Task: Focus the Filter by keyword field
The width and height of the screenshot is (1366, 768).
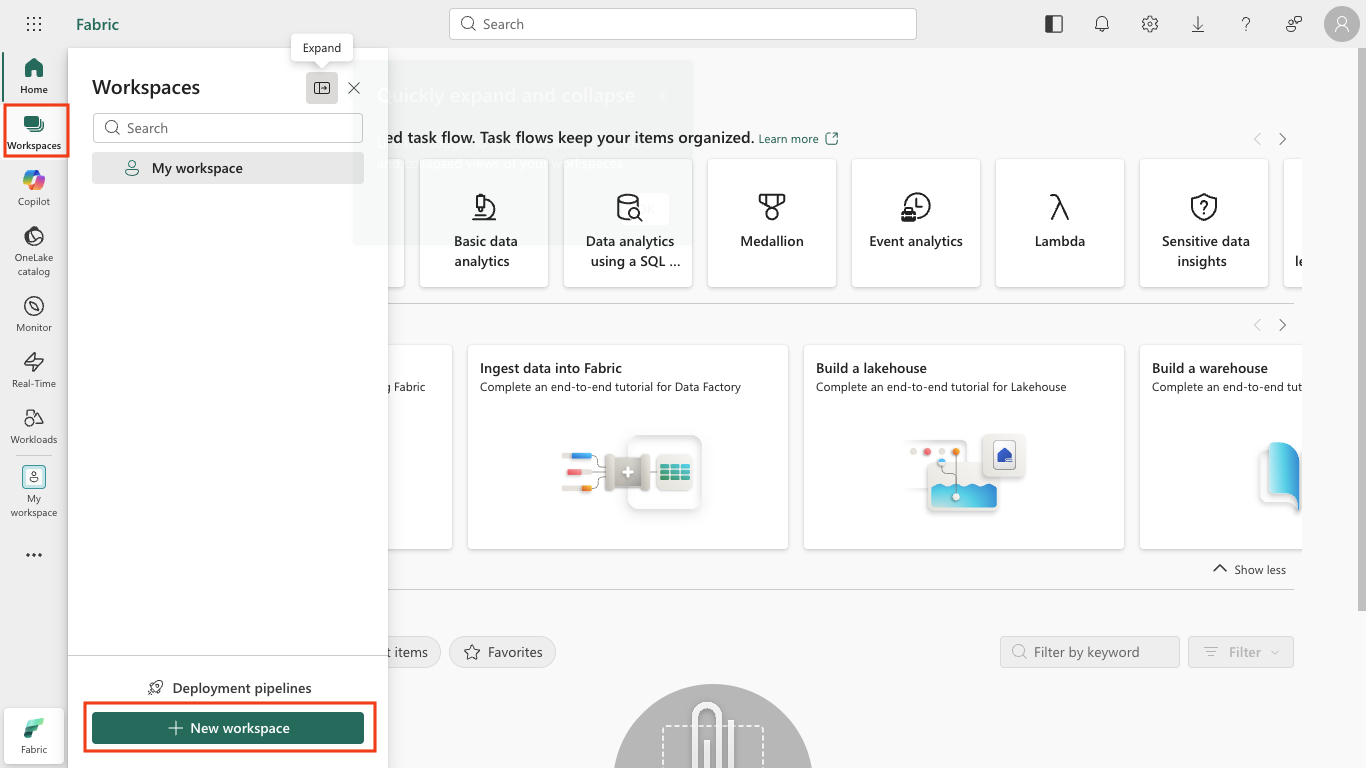Action: point(1090,652)
